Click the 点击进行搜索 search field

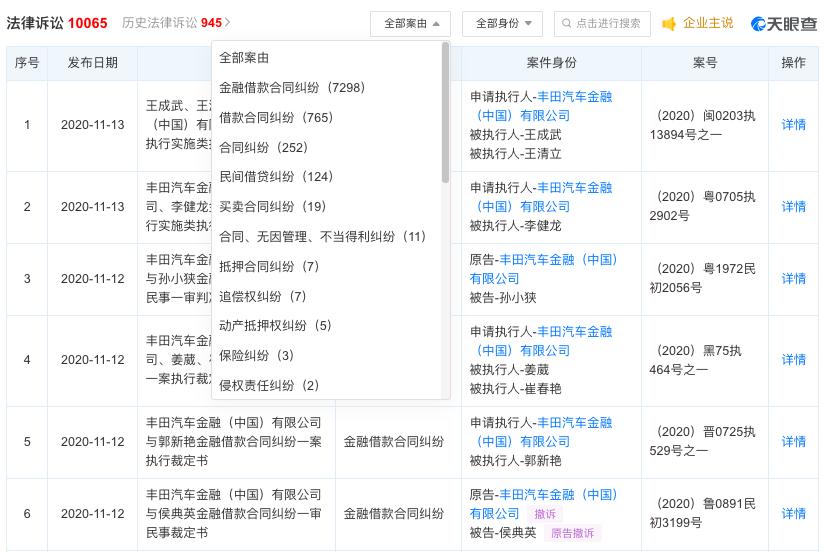tap(602, 24)
